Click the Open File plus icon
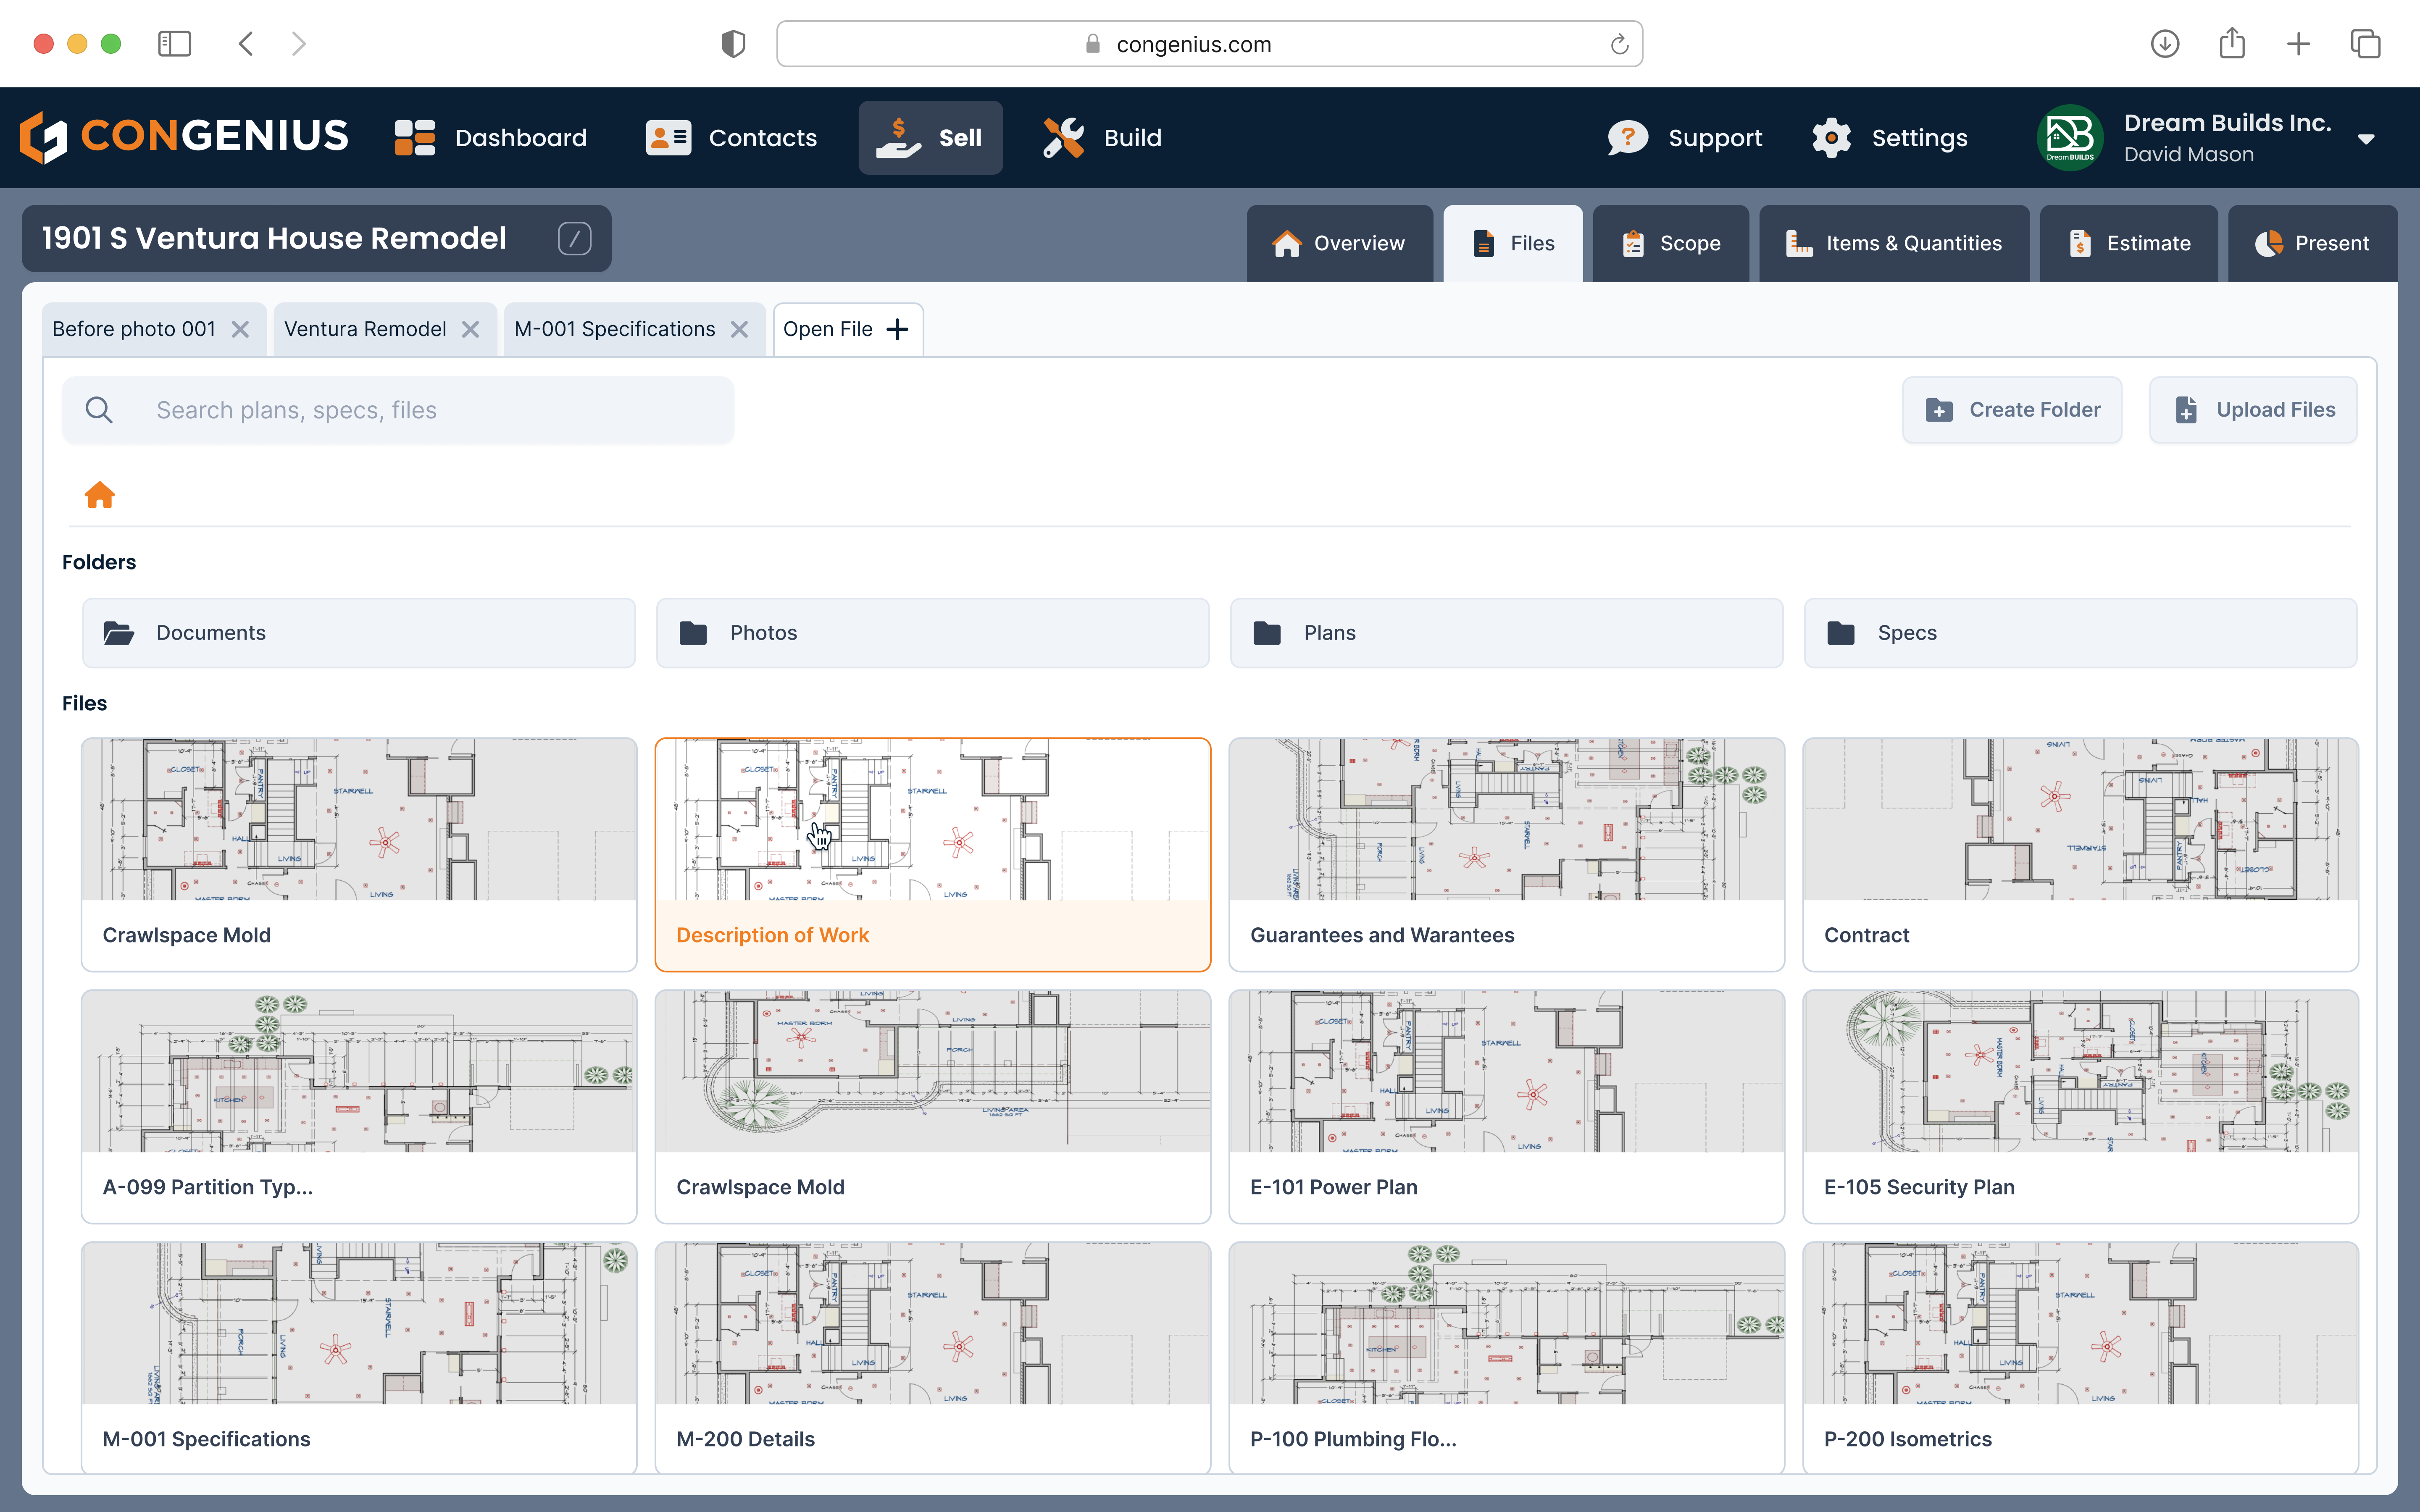The height and width of the screenshot is (1512, 2420). (x=897, y=329)
